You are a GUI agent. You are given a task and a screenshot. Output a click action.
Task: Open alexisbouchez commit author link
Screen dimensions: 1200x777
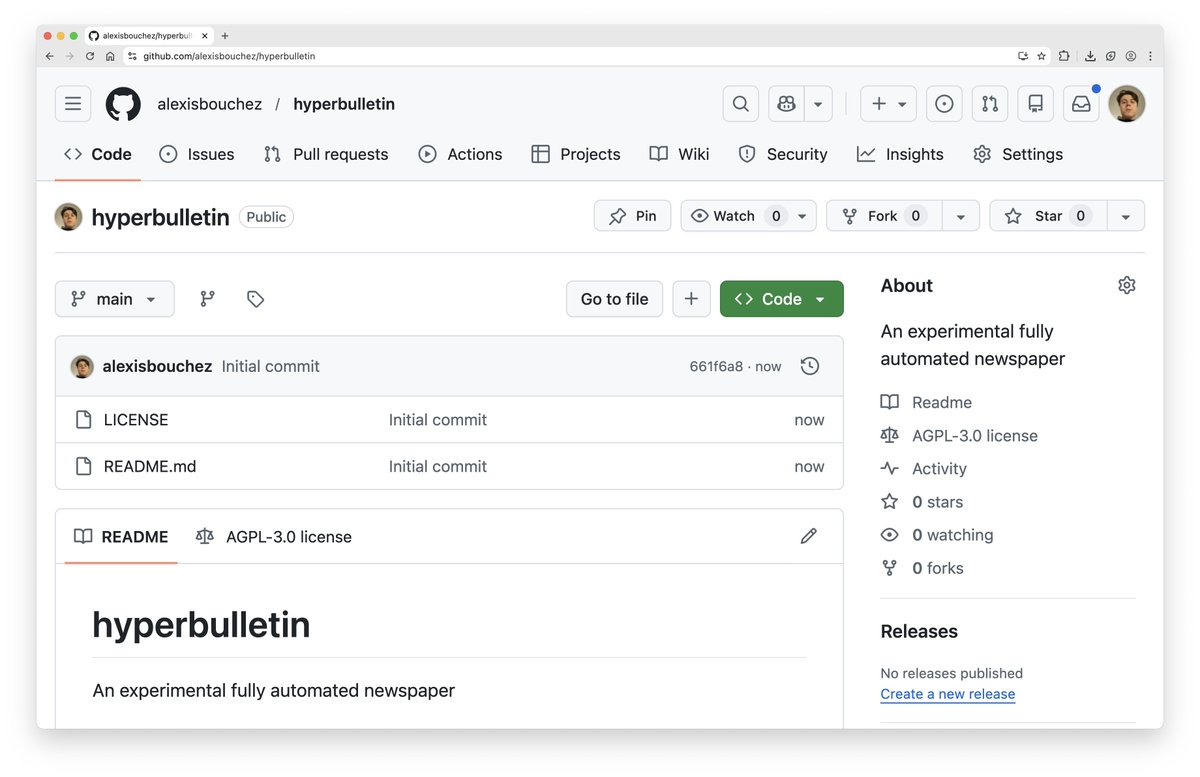[x=157, y=366]
